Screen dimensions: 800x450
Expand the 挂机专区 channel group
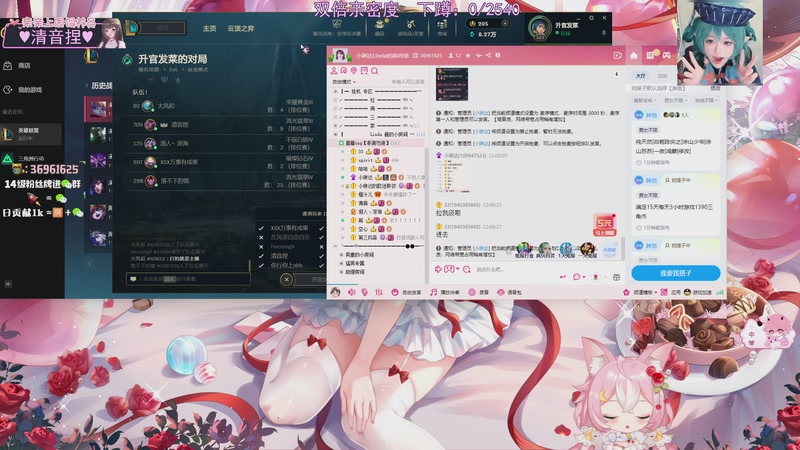(x=335, y=91)
